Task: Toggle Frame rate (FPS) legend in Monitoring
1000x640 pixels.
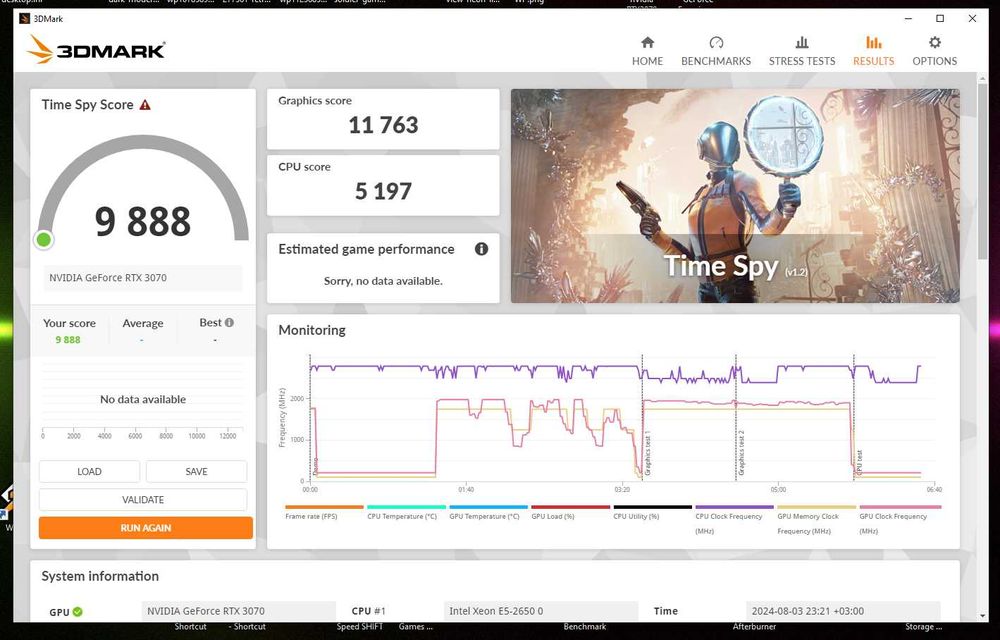Action: click(x=324, y=514)
